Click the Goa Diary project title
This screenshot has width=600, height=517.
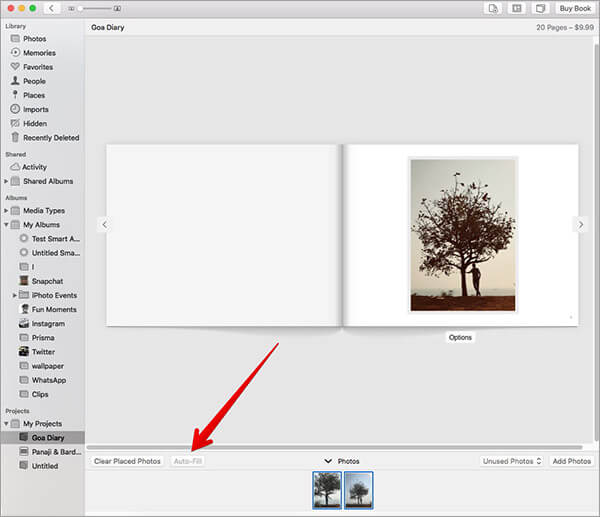point(108,28)
